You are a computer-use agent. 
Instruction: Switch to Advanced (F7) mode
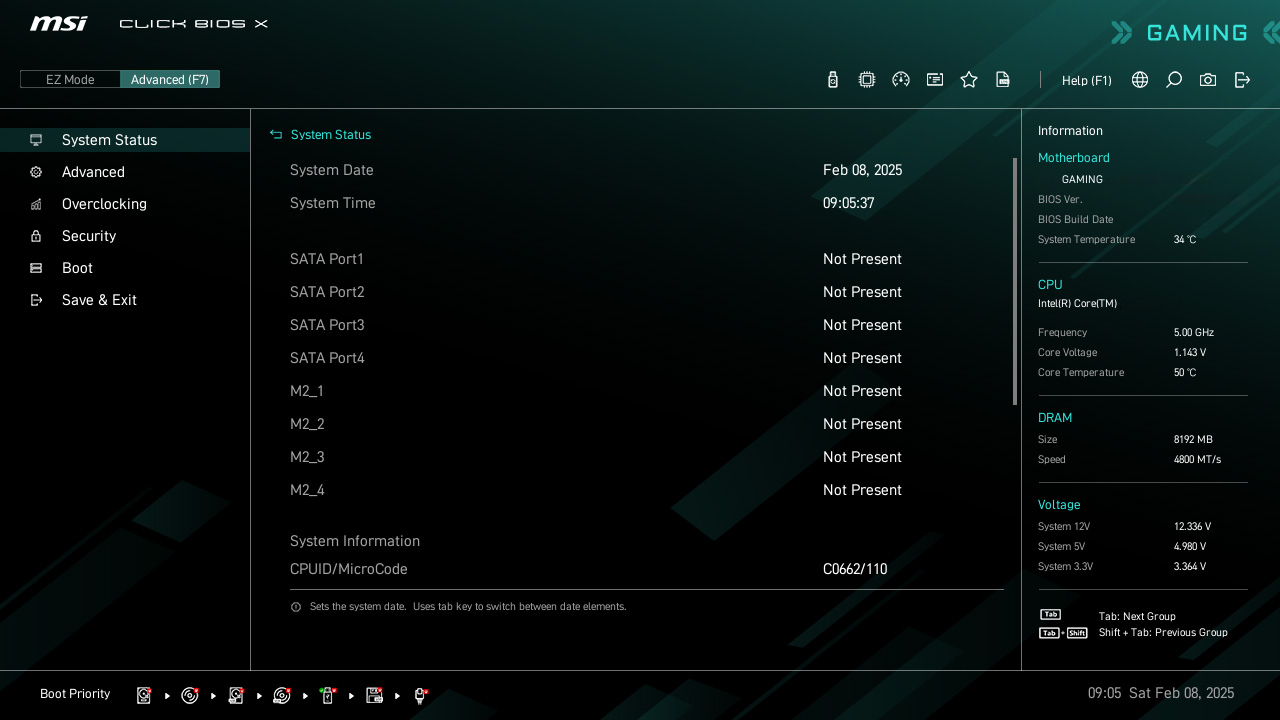click(x=170, y=79)
